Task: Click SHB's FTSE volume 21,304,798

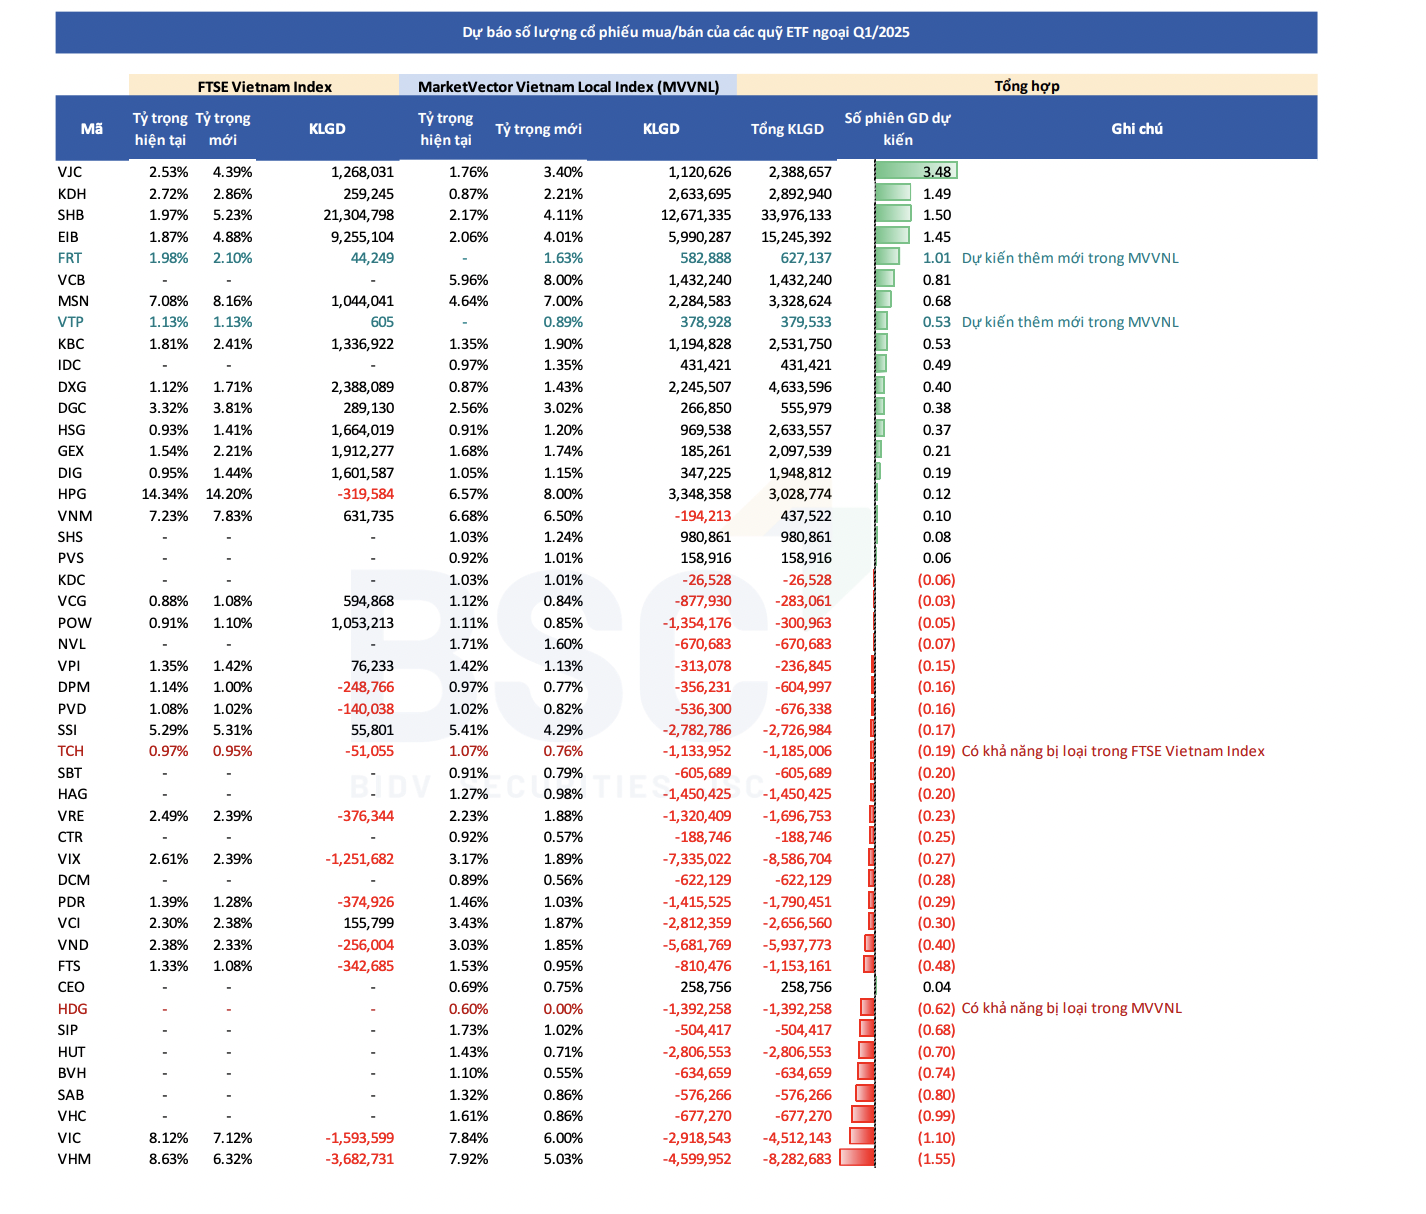Action: click(358, 215)
